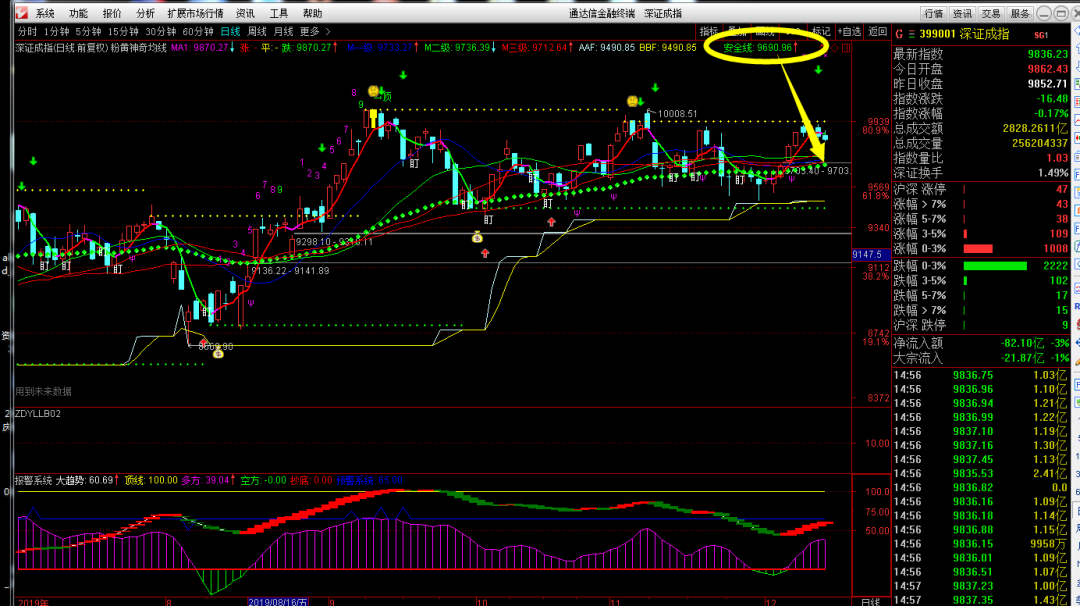1080x606 pixels.
Task: Switch to the 分时 intraday view
Action: [28, 31]
